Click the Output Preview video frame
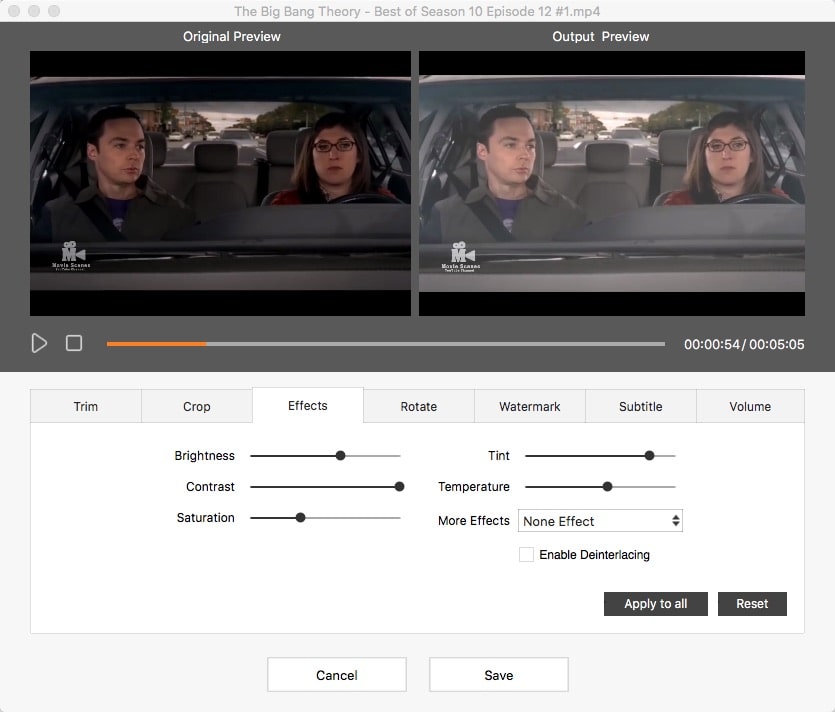The width and height of the screenshot is (835, 712). [x=612, y=183]
